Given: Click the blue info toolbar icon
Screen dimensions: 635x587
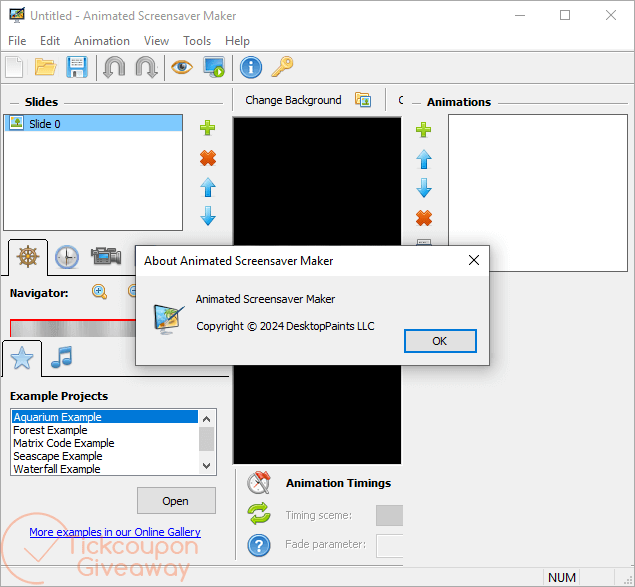Looking at the screenshot, I should pos(251,67).
